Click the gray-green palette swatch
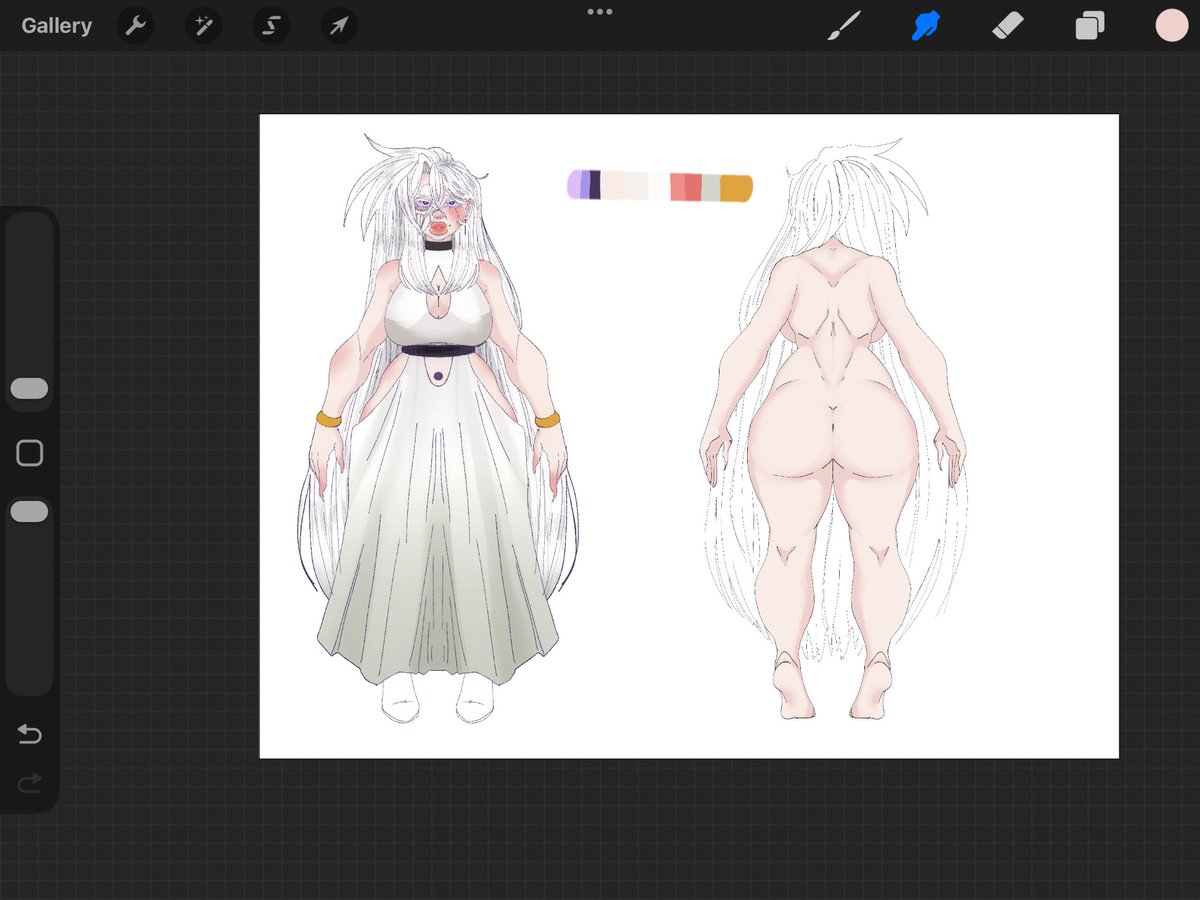Viewport: 1200px width, 900px height. click(x=711, y=188)
